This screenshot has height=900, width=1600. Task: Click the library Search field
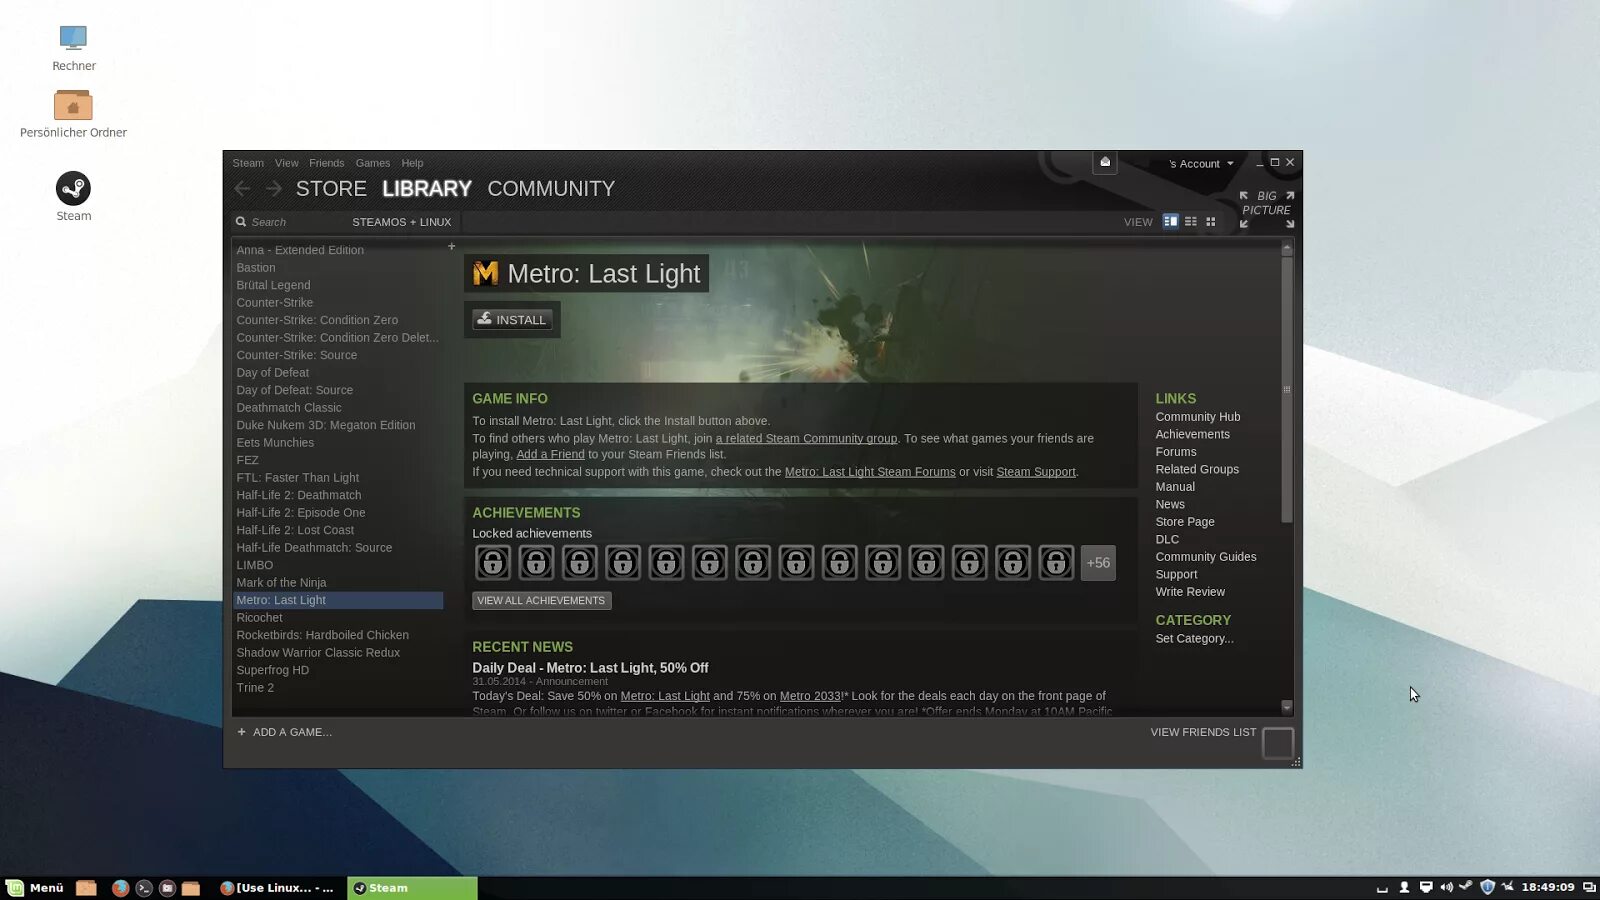(x=290, y=222)
